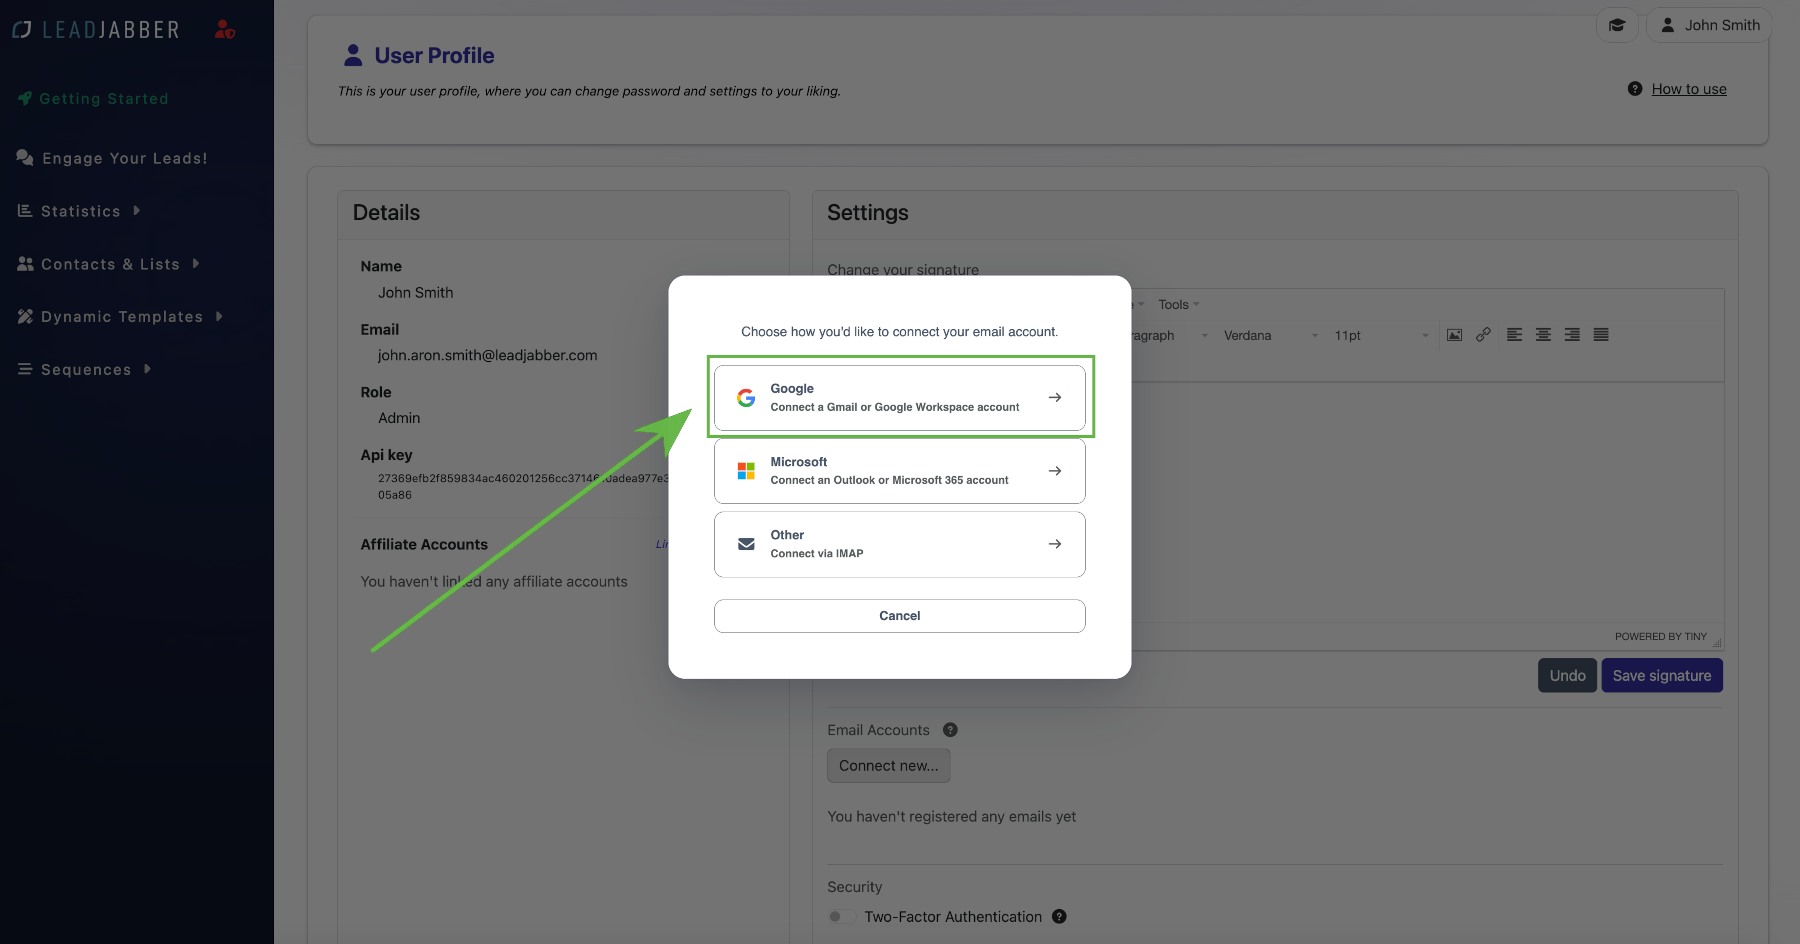Open the Verdana font family dropdown
The width and height of the screenshot is (1800, 944).
[x=1270, y=336]
